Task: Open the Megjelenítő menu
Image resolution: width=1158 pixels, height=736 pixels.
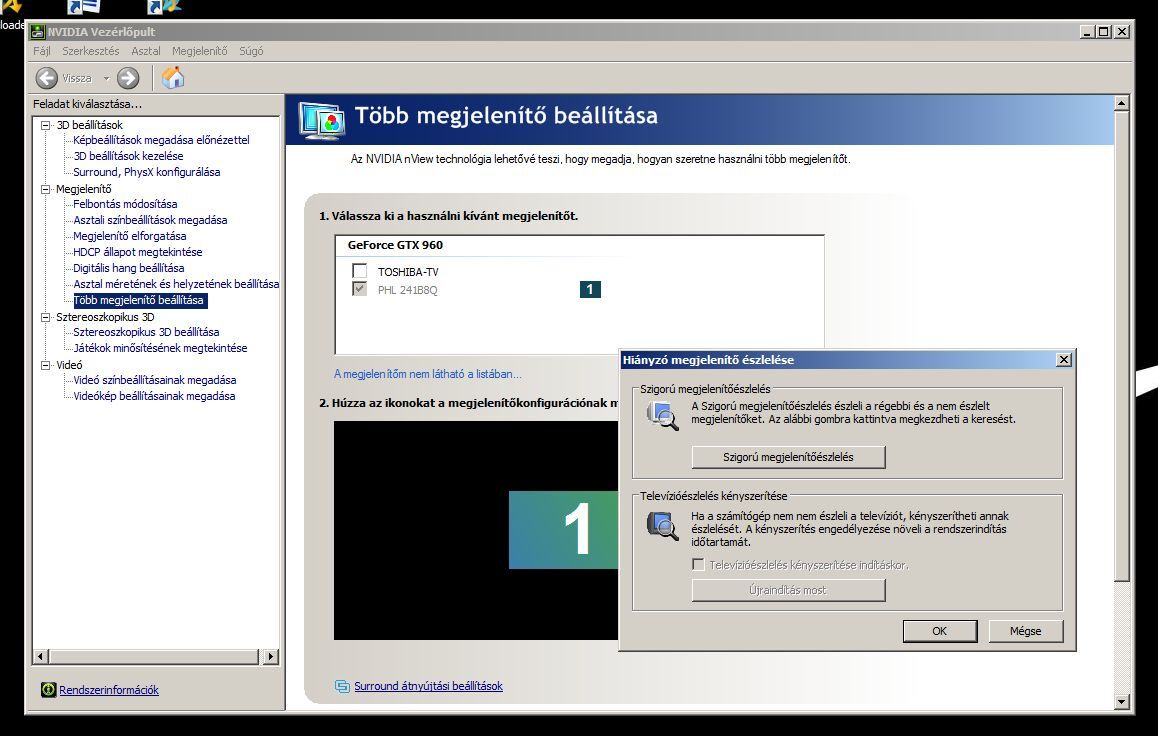Action: 199,51
